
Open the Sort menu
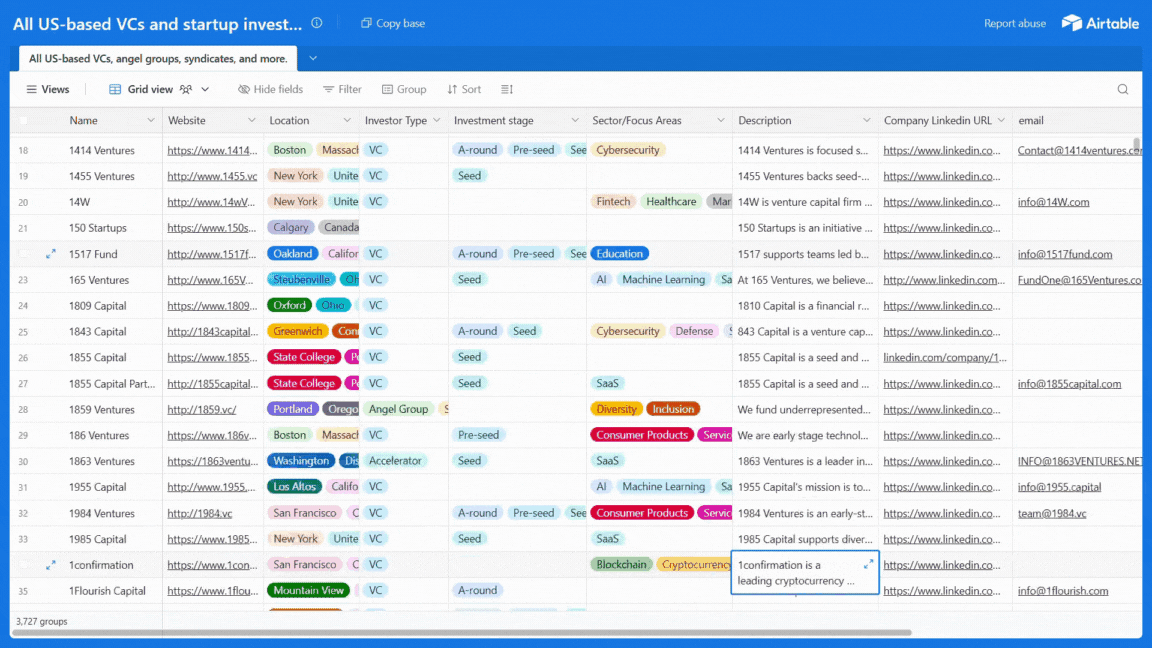click(x=464, y=89)
